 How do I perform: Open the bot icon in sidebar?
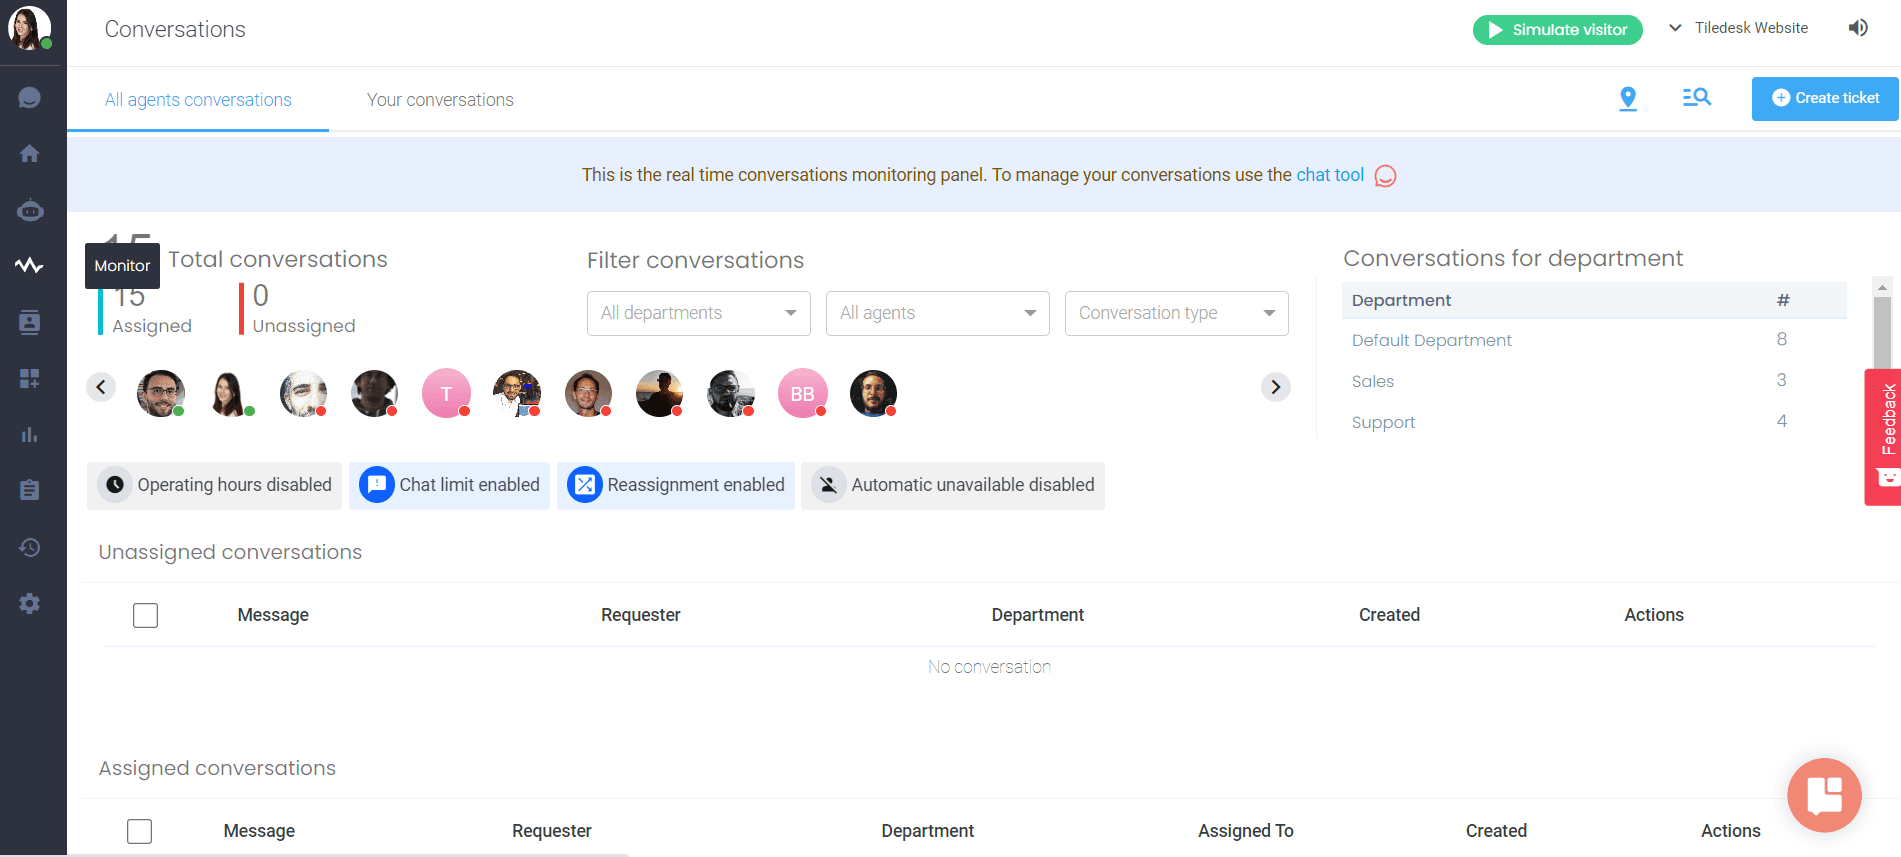pos(30,210)
